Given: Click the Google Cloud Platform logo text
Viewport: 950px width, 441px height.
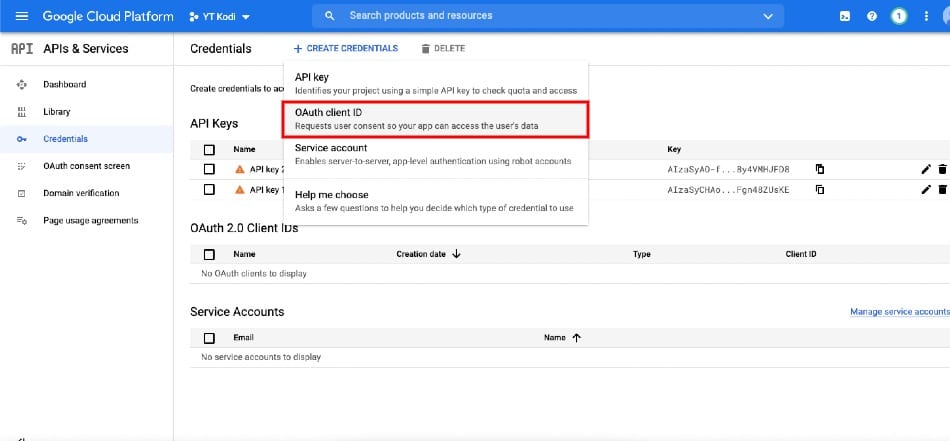Looking at the screenshot, I should [x=108, y=16].
